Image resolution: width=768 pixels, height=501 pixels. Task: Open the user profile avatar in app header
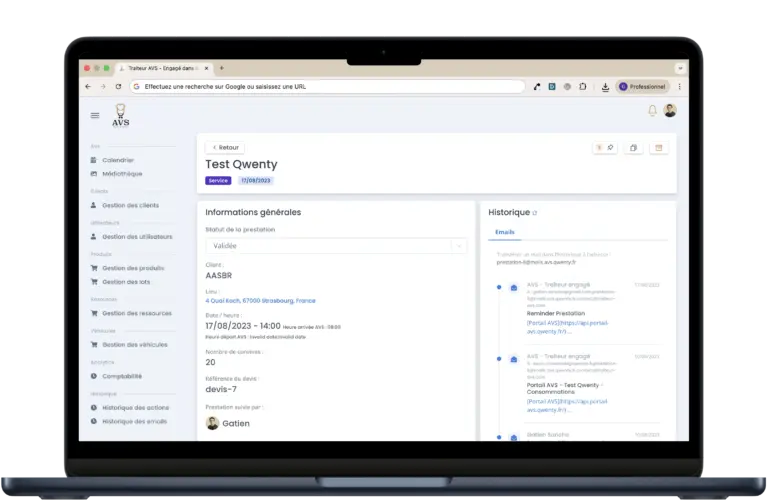670,111
